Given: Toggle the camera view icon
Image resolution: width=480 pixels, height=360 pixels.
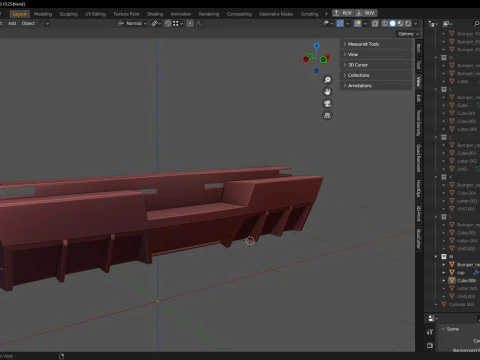Looking at the screenshot, I should [x=327, y=103].
